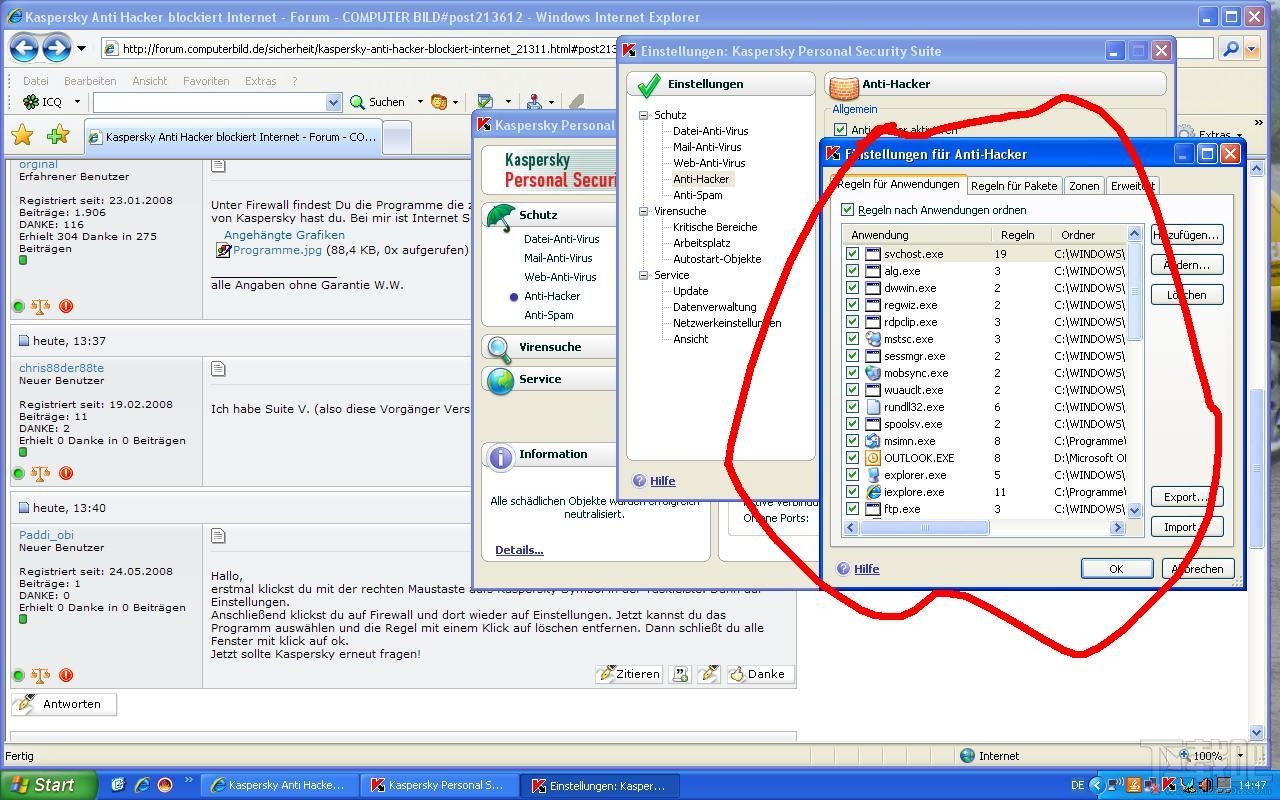Click the magnifier icon beside Virensuche
Image resolution: width=1280 pixels, height=800 pixels.
(500, 347)
